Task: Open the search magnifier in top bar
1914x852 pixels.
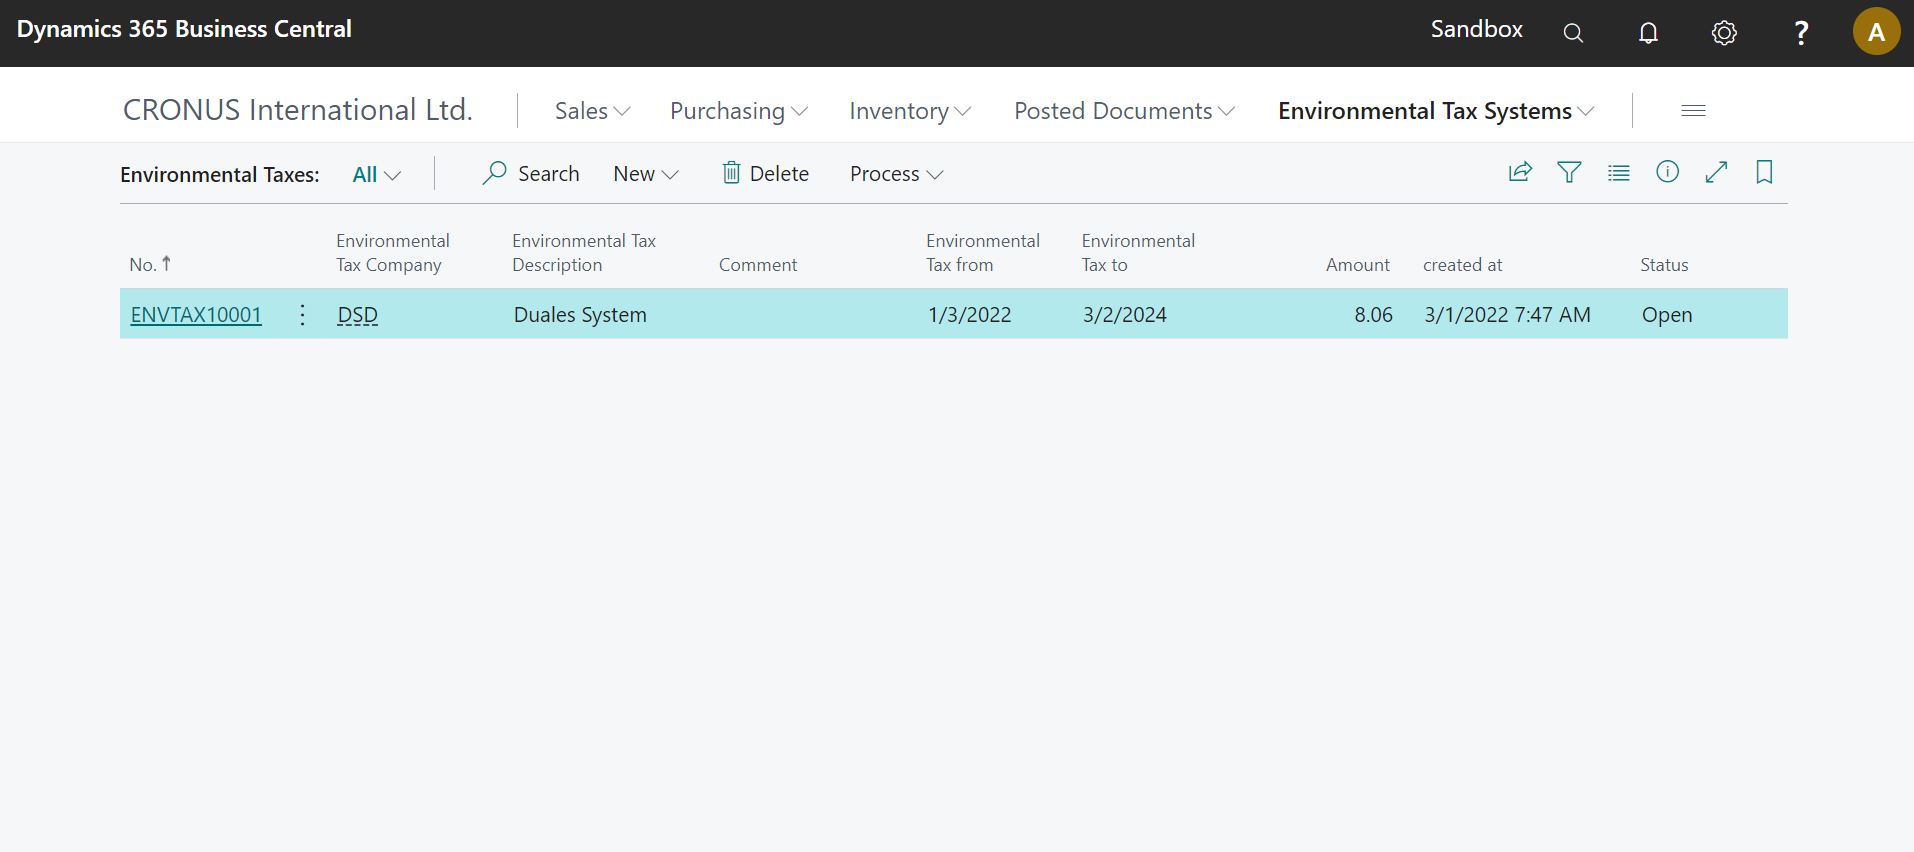Action: 1573,33
